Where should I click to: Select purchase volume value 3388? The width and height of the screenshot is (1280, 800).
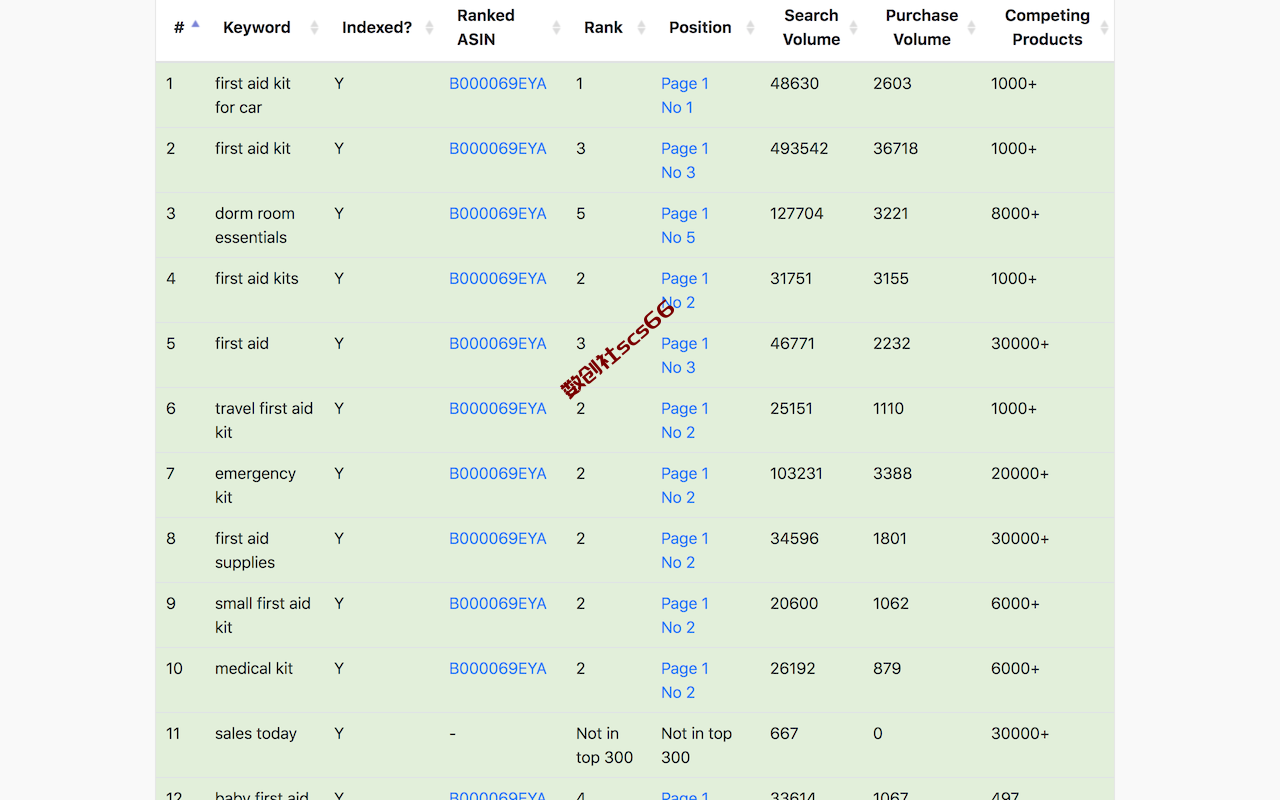pyautogui.click(x=892, y=474)
